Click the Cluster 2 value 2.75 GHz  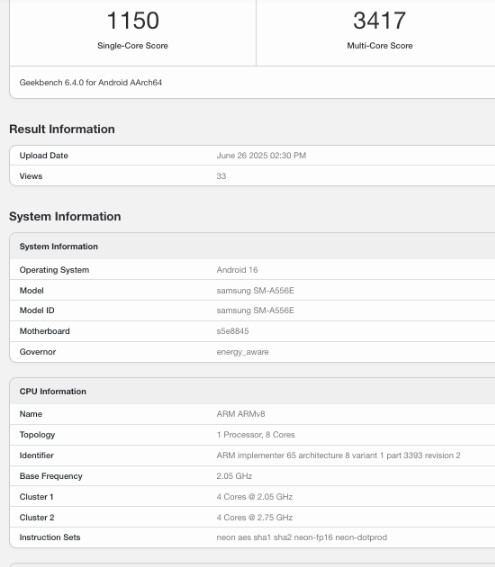(x=255, y=517)
